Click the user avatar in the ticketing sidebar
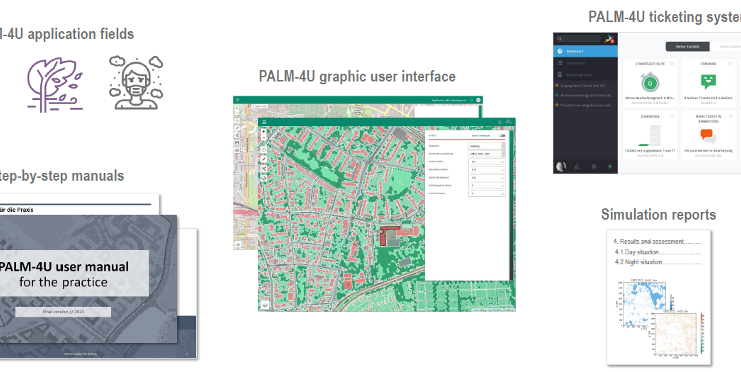 tap(561, 166)
